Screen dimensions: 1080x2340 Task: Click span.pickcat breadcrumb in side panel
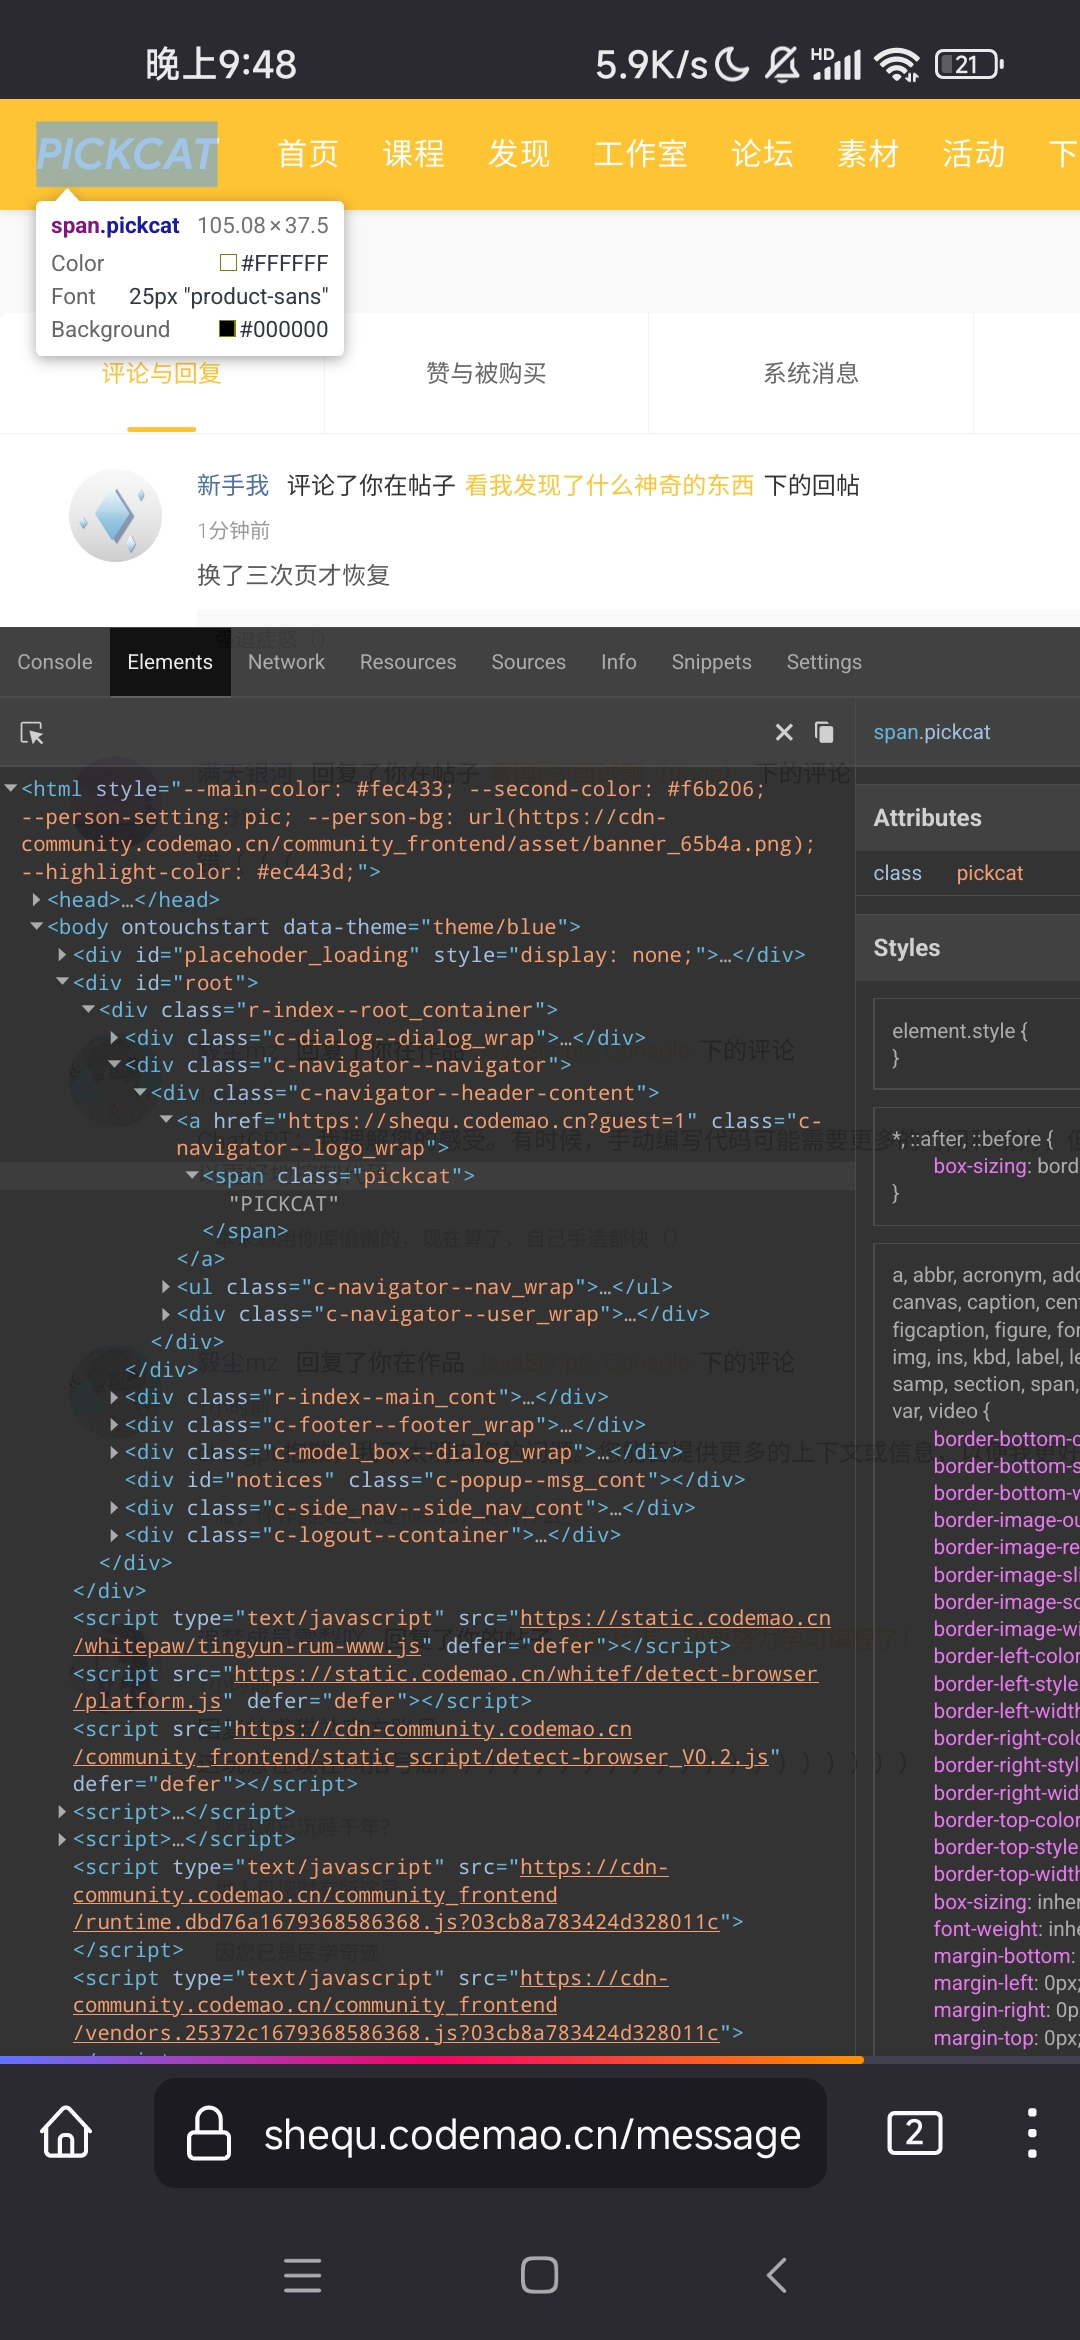click(x=932, y=732)
